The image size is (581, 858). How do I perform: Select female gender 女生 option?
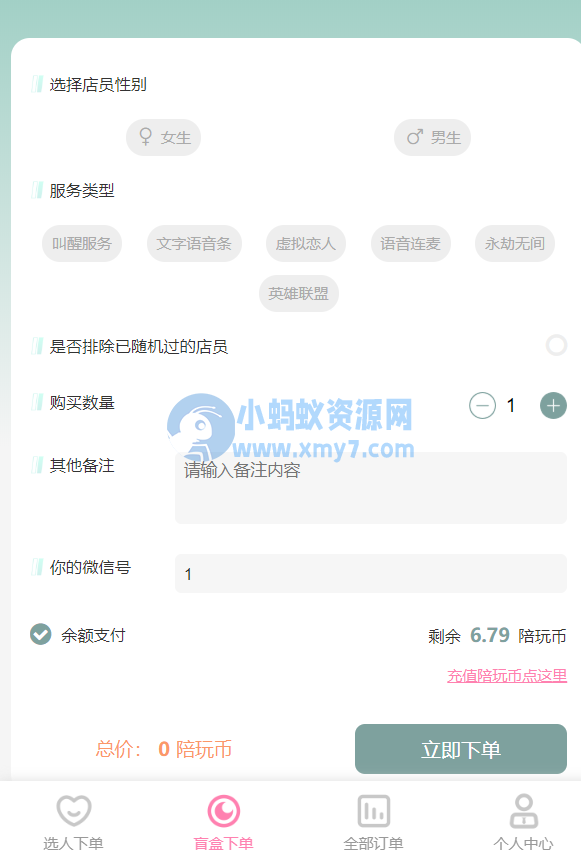tap(164, 137)
